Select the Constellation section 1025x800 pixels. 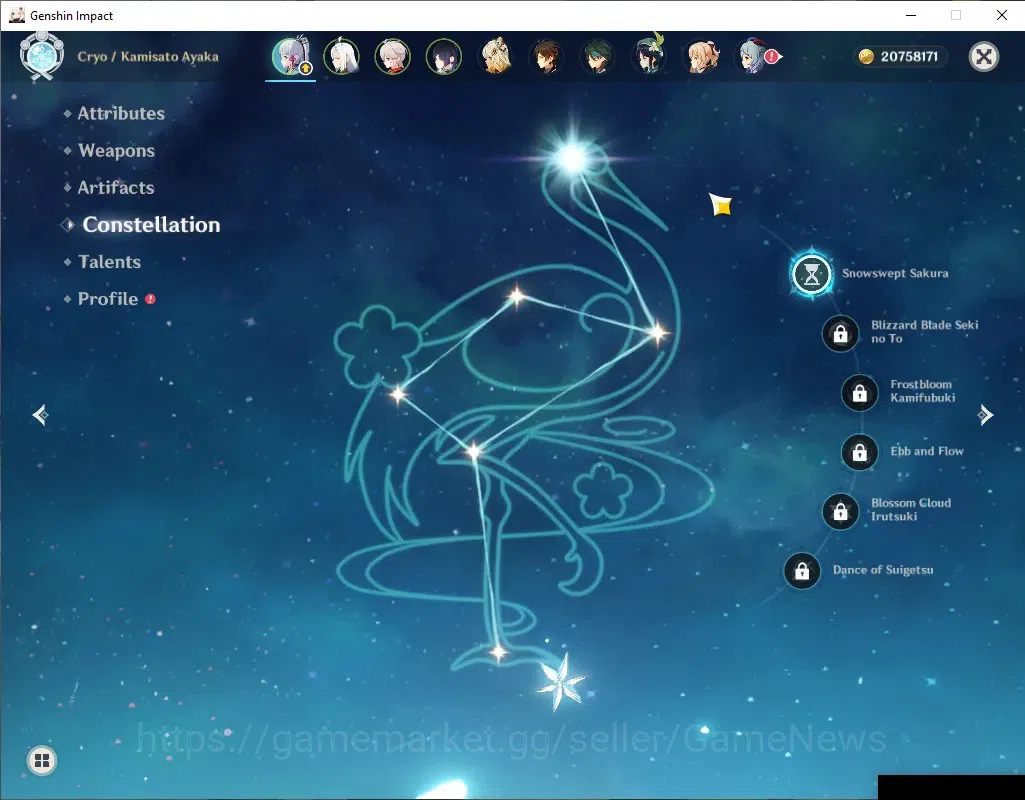tap(151, 225)
